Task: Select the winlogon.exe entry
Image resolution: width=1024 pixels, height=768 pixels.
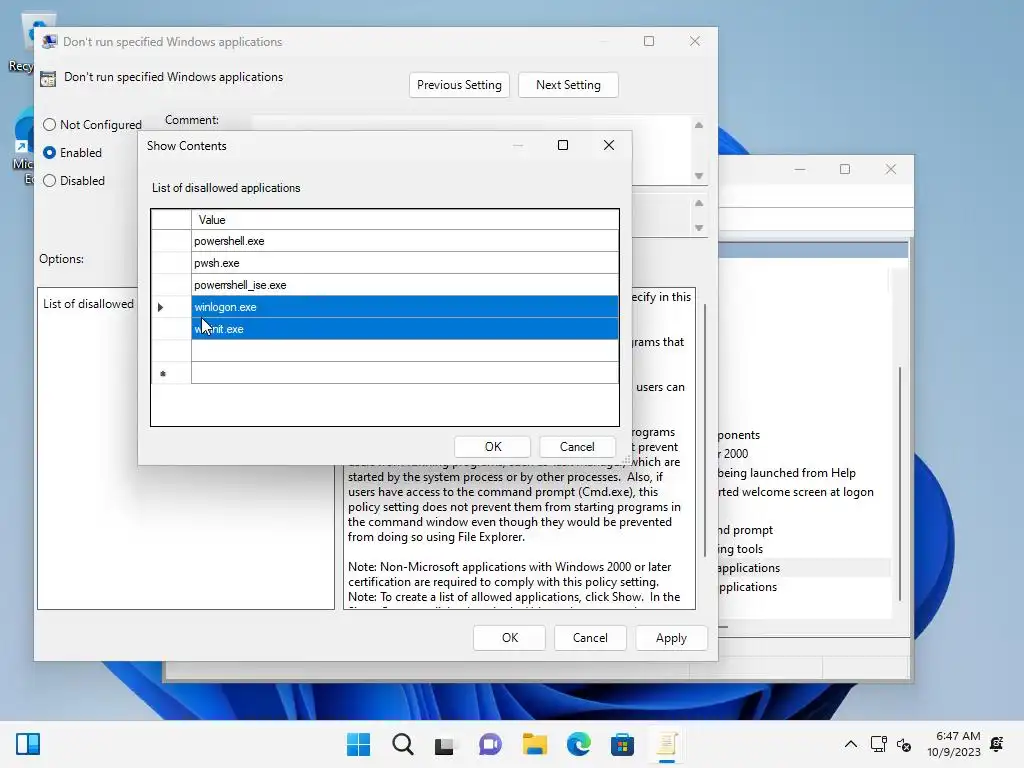Action: point(405,307)
